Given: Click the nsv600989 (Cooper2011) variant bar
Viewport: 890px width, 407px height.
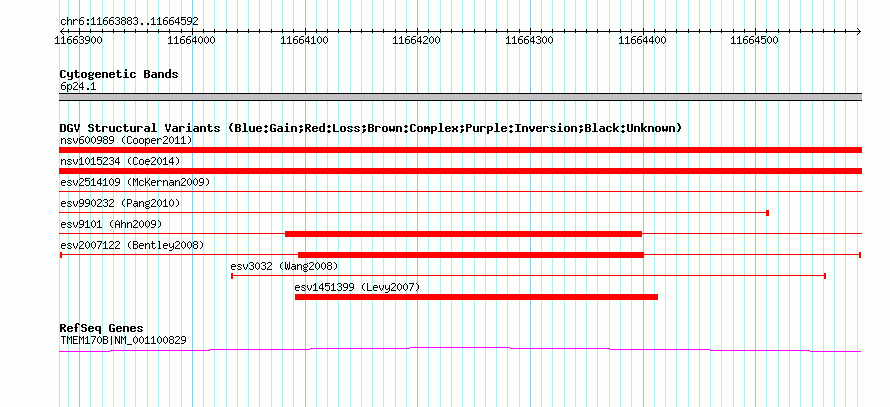Looking at the screenshot, I should (x=460, y=150).
